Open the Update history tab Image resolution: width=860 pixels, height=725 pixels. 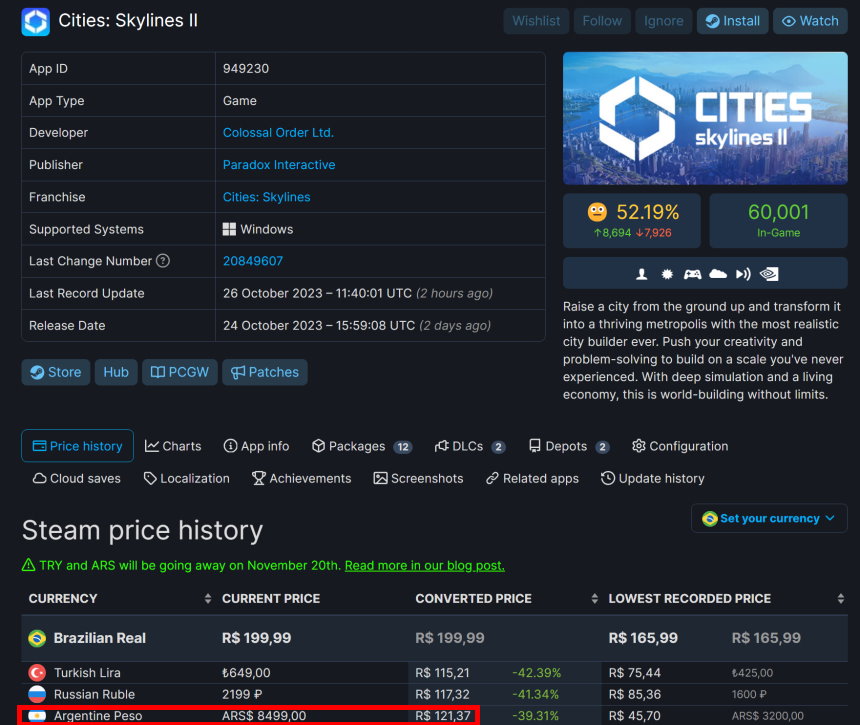[652, 478]
